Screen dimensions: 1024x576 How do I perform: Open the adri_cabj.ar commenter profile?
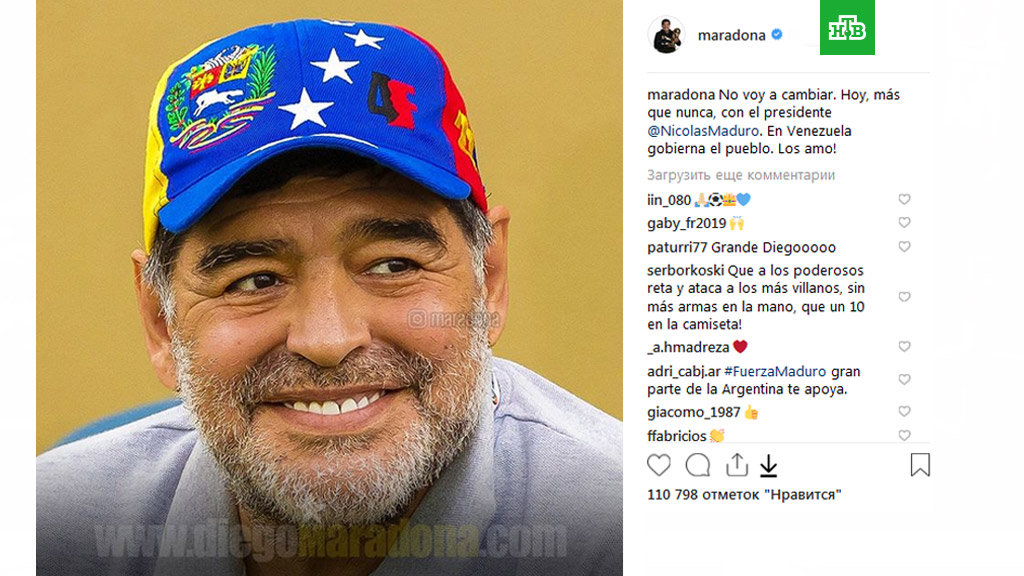[x=684, y=372]
